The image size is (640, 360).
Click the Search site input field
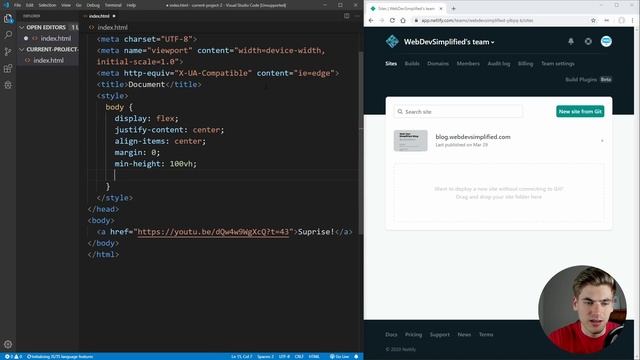(x=458, y=111)
